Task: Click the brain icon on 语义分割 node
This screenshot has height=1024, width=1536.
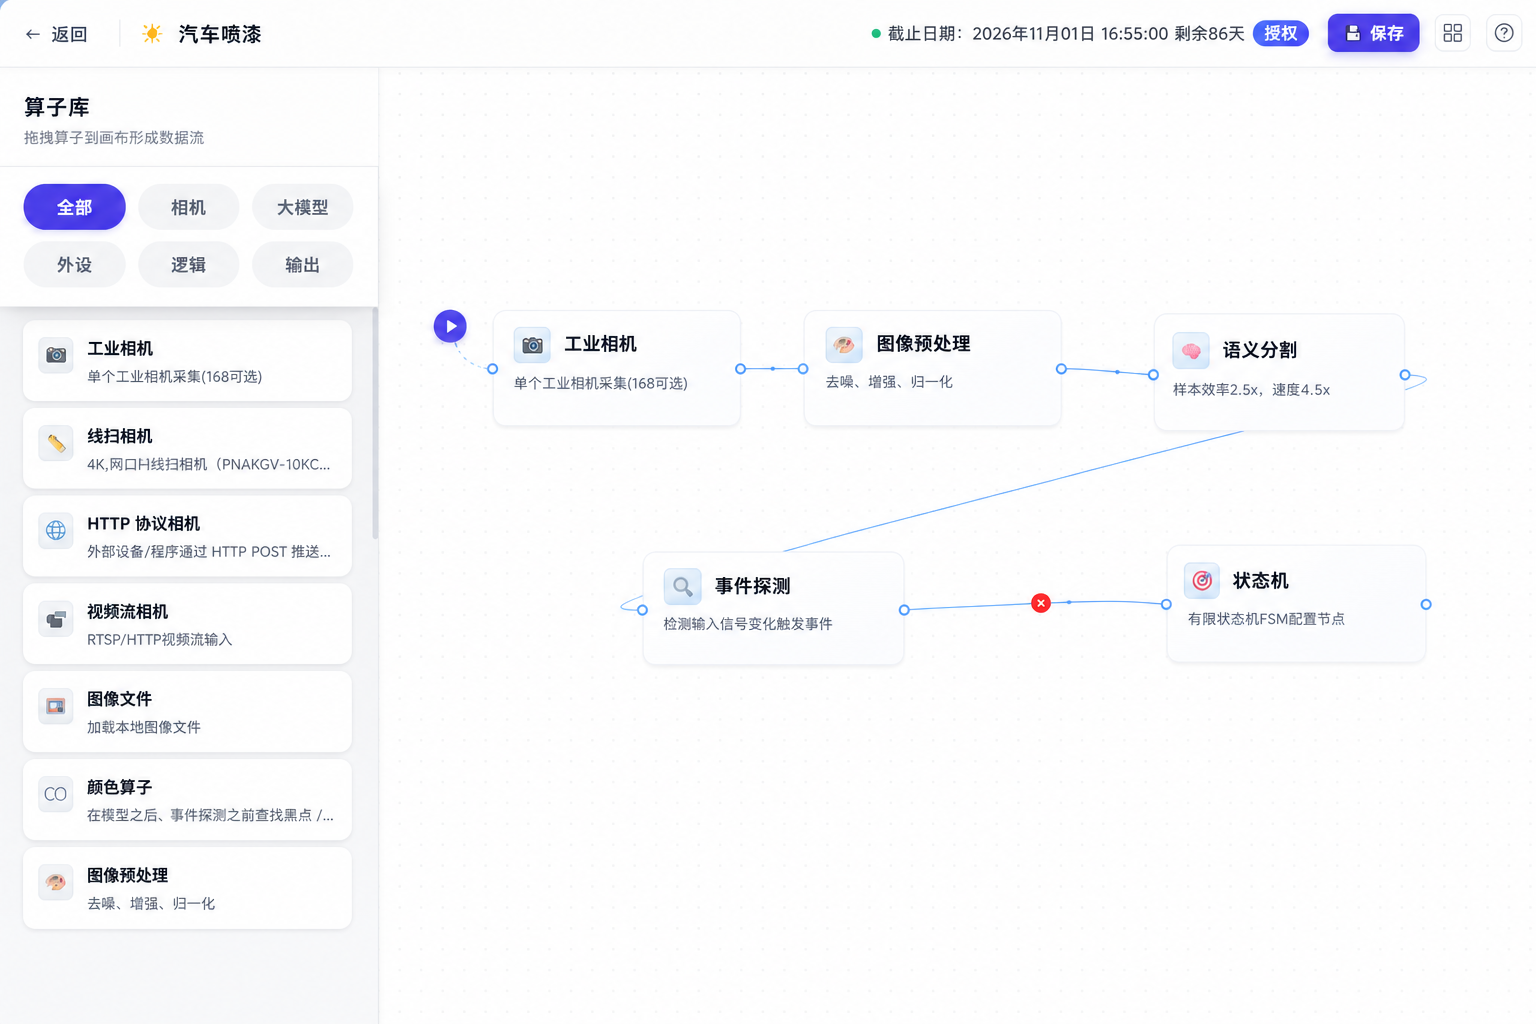Action: (x=1191, y=351)
